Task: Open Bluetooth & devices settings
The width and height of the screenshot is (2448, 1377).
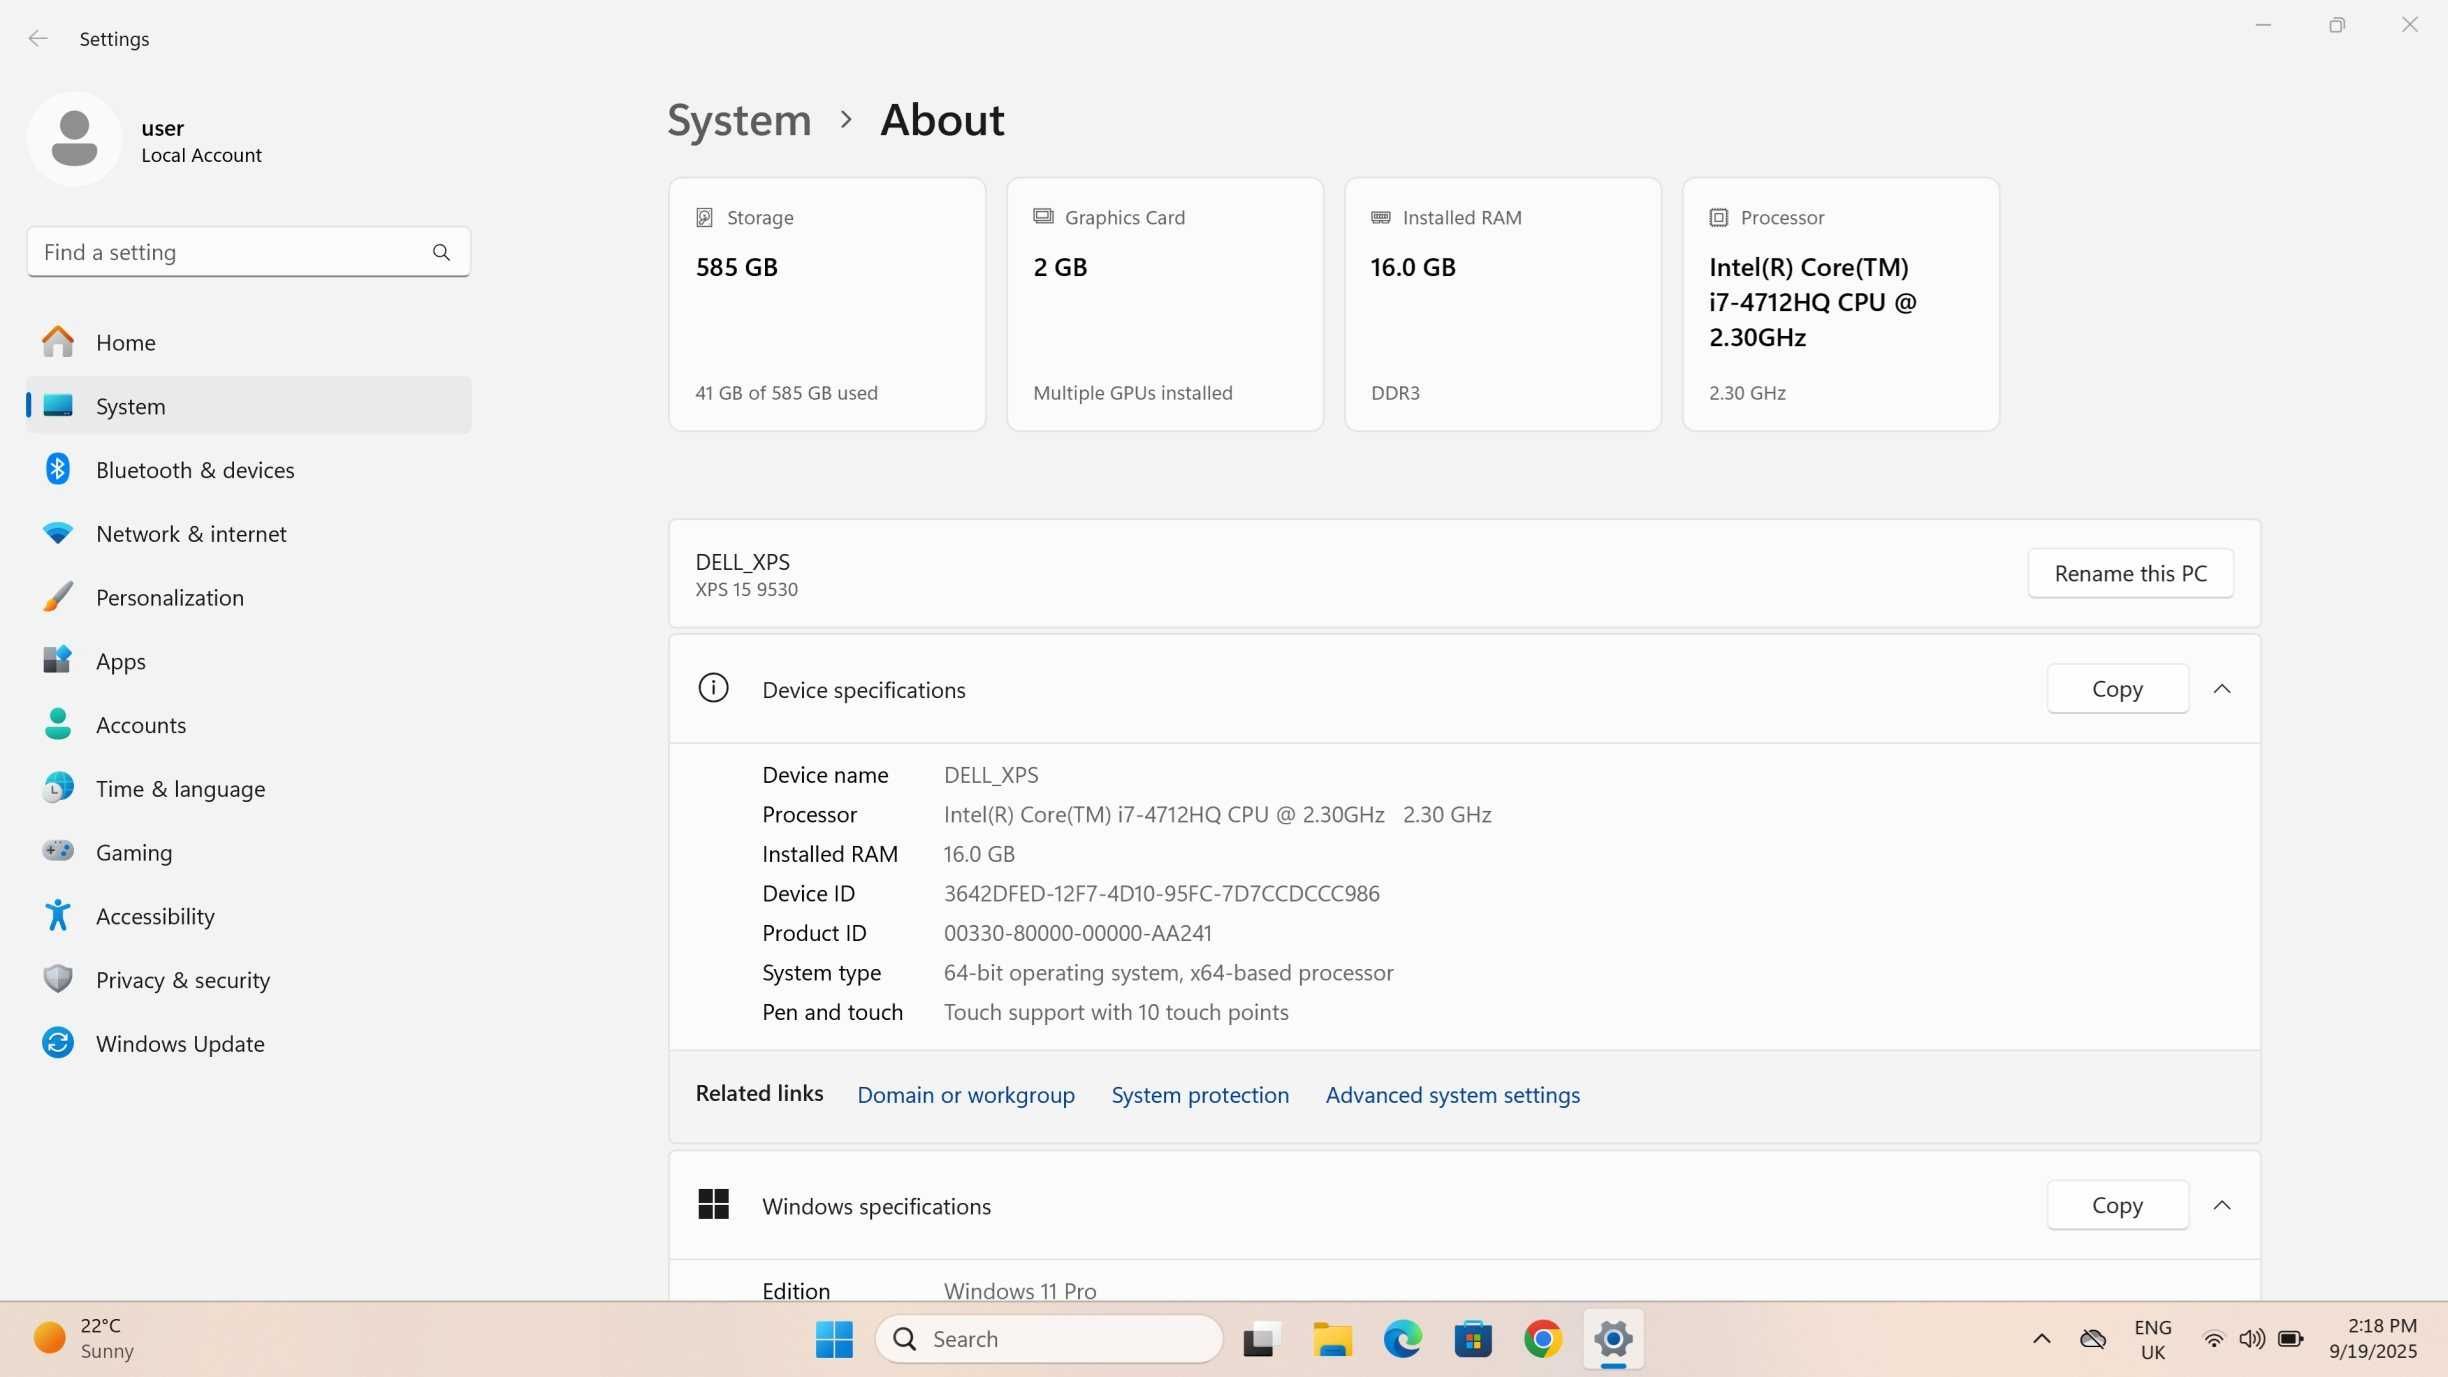Action: point(248,469)
